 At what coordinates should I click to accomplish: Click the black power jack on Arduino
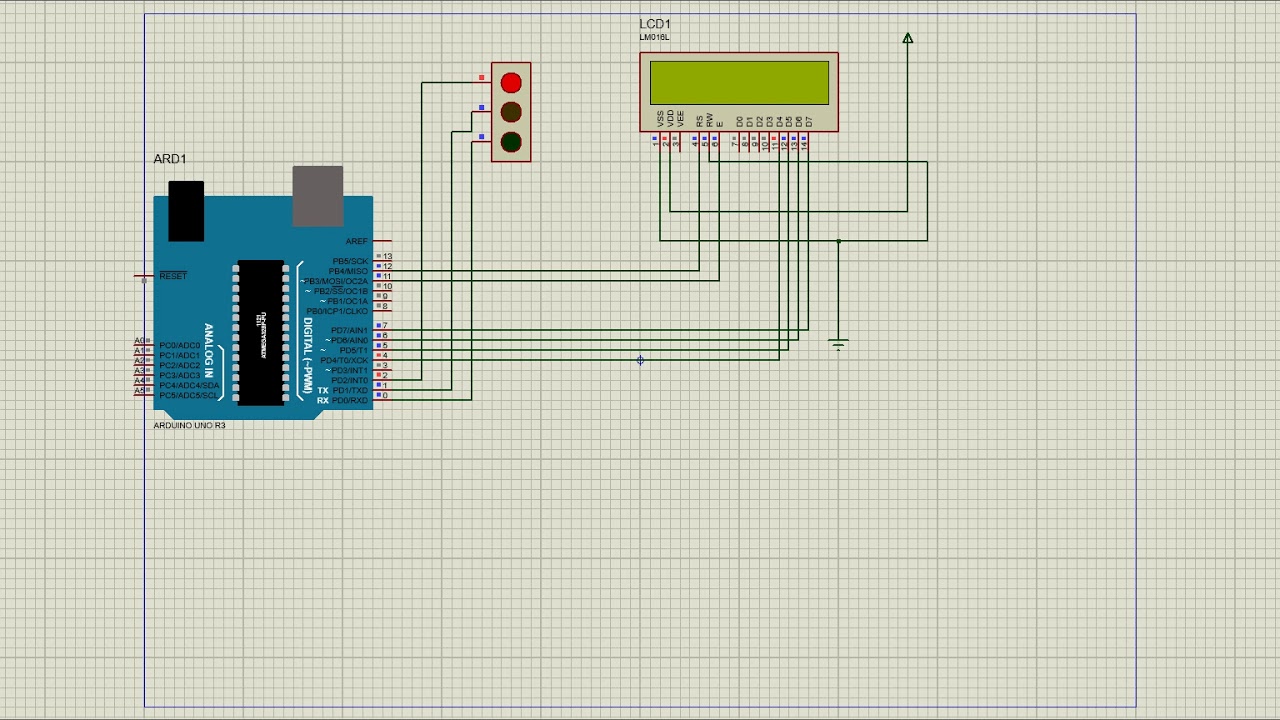pyautogui.click(x=186, y=211)
